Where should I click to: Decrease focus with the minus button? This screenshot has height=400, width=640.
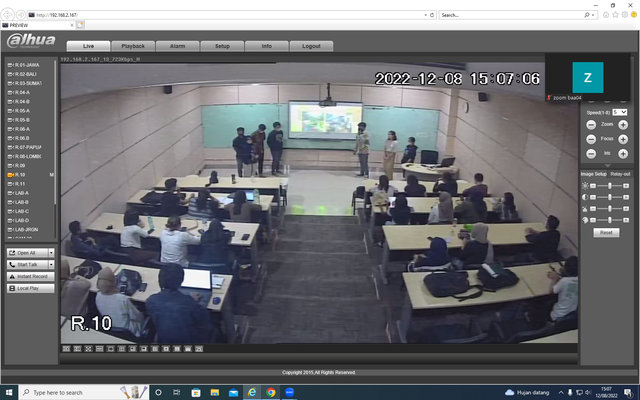(x=591, y=139)
